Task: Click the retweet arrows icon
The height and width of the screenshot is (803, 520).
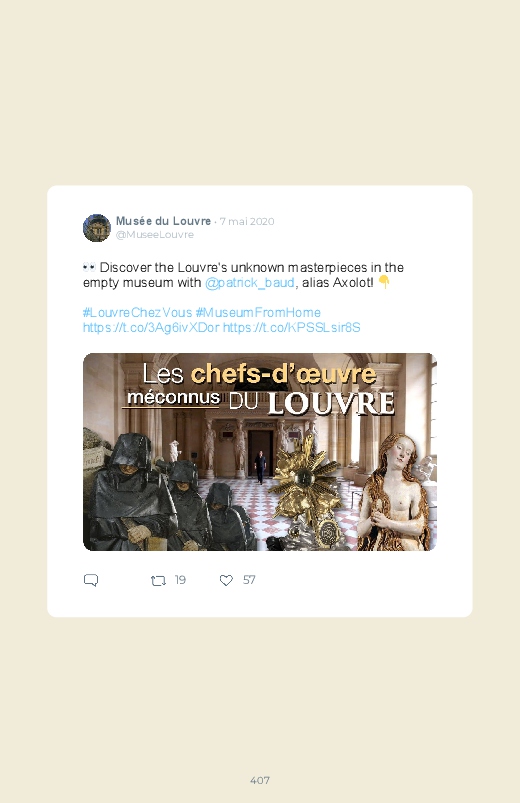Action: pyautogui.click(x=158, y=580)
